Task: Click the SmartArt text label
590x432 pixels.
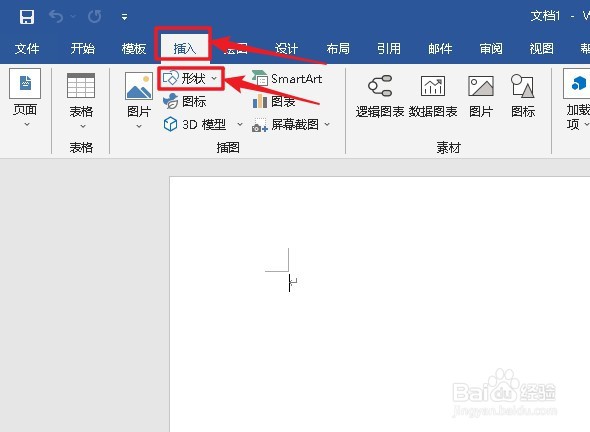Action: pos(297,79)
